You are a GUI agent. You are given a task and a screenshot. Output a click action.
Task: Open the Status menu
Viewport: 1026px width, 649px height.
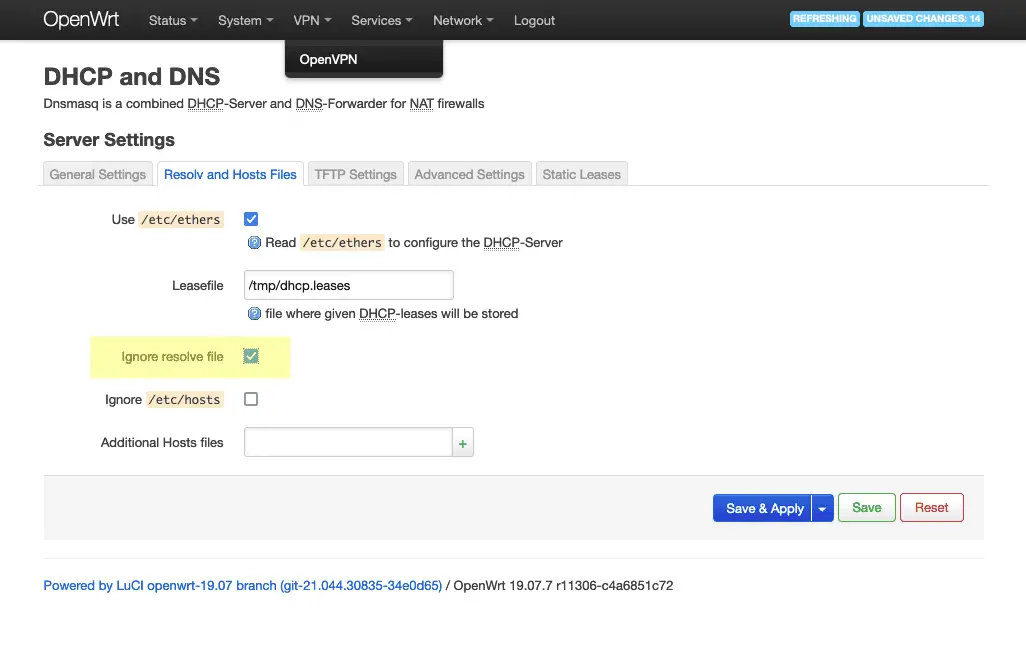click(173, 20)
